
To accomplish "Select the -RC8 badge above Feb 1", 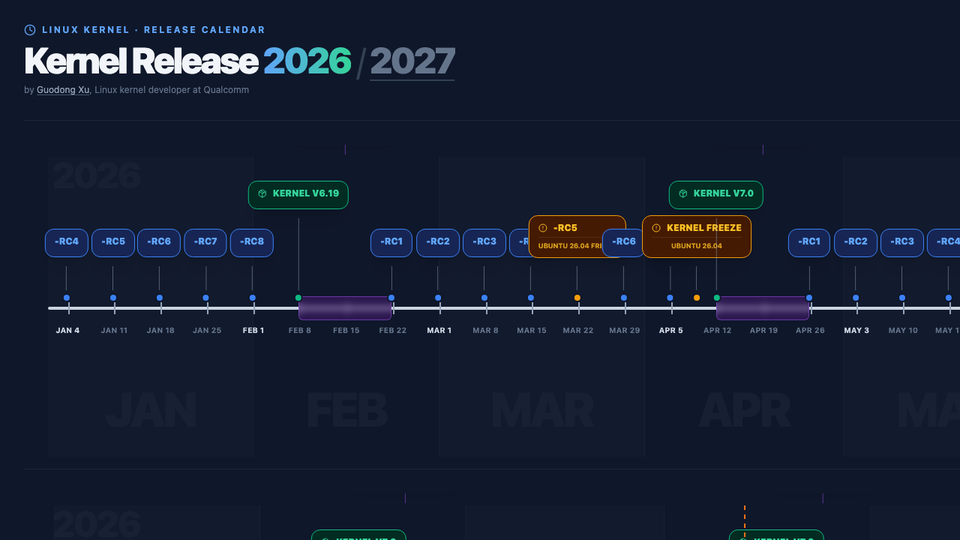I will click(x=252, y=242).
